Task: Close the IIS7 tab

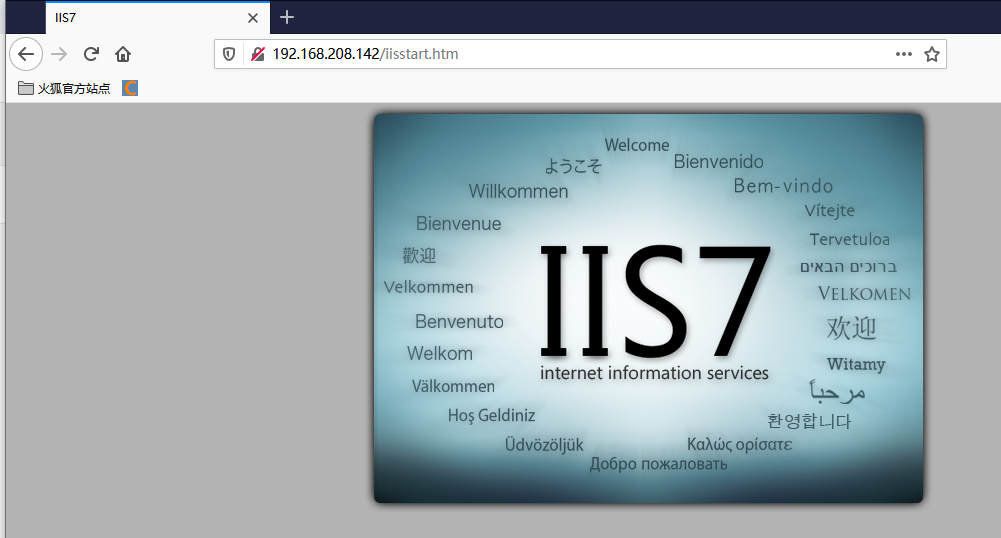Action: (x=253, y=18)
